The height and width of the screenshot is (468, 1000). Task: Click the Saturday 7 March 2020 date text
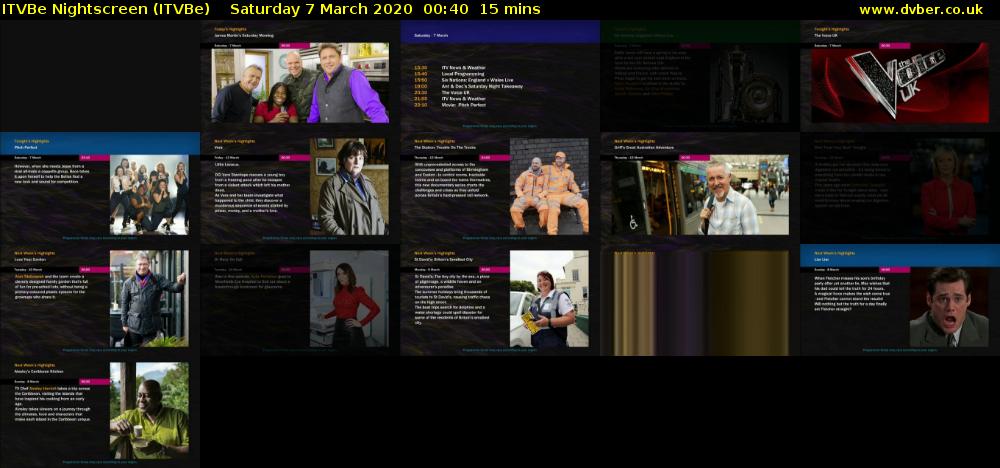coord(321,10)
